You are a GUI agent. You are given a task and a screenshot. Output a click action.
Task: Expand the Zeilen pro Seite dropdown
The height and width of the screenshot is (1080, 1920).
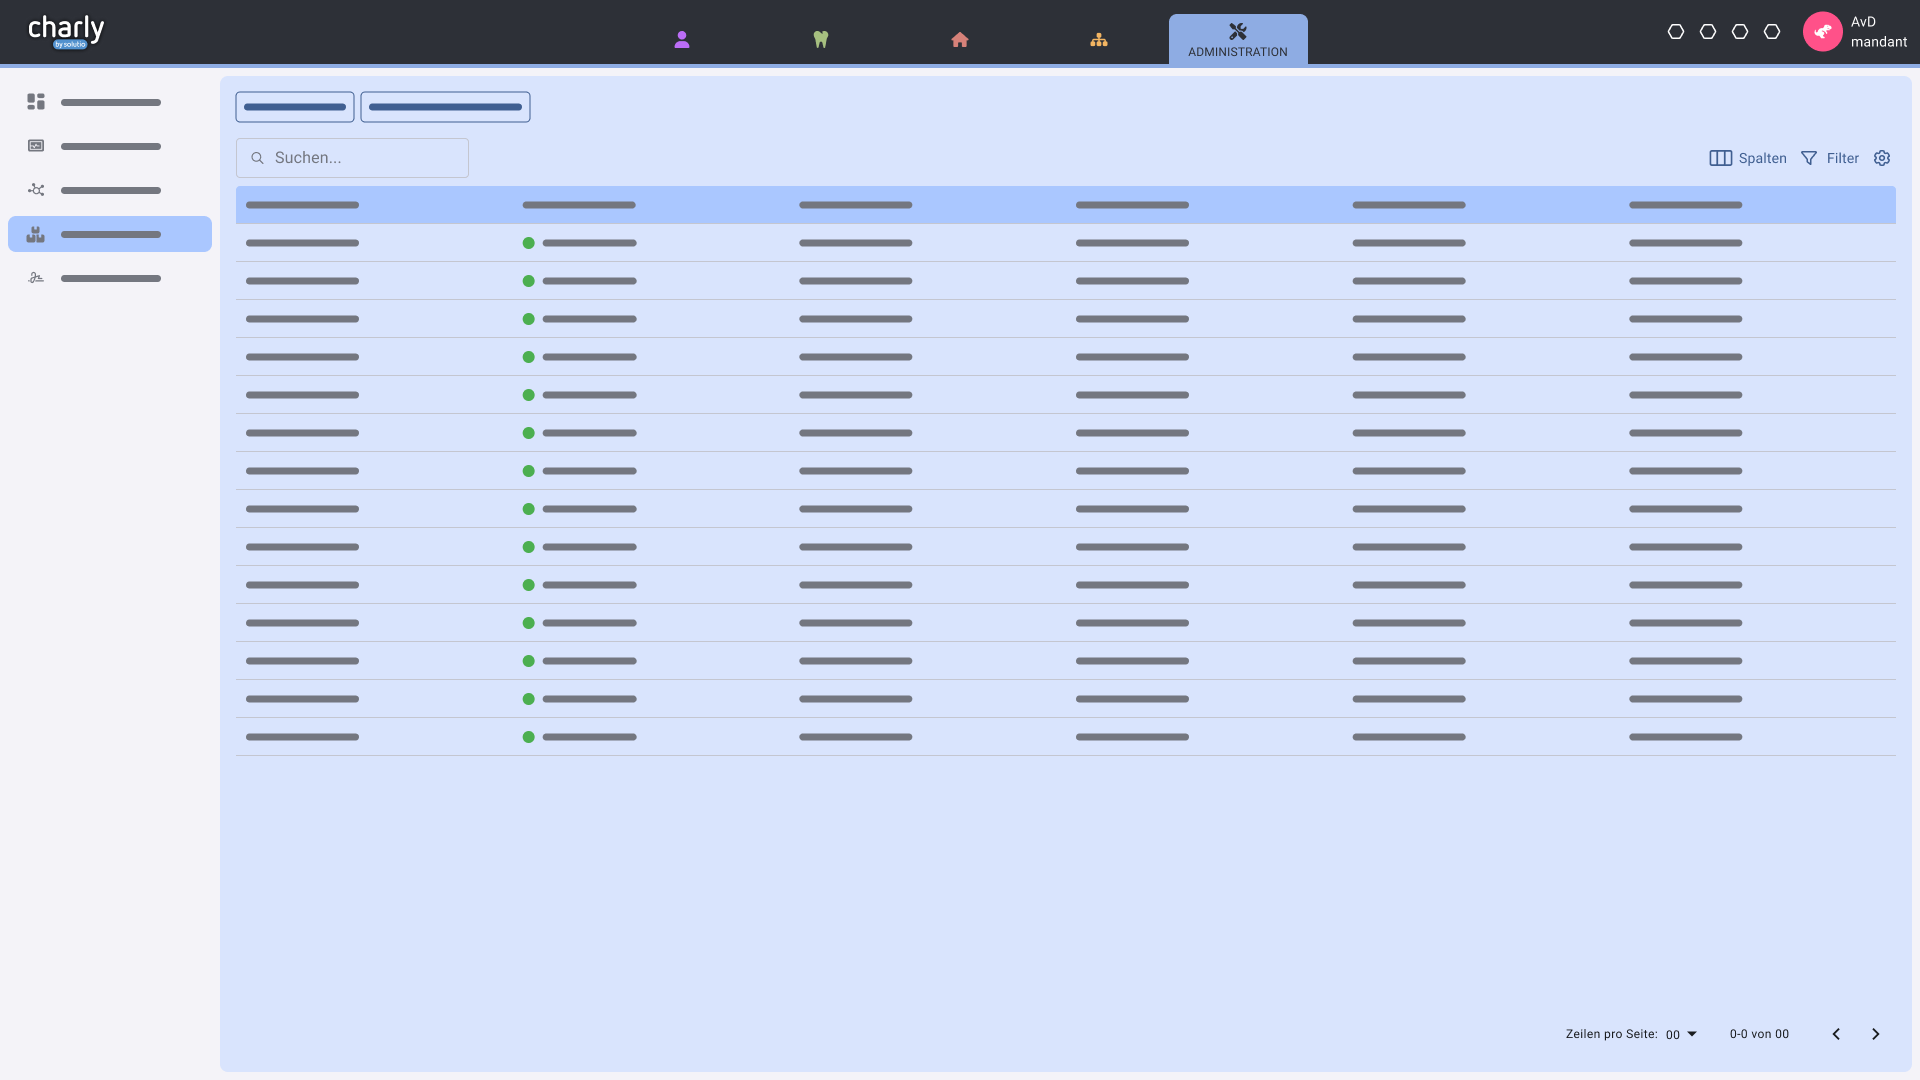point(1682,1034)
